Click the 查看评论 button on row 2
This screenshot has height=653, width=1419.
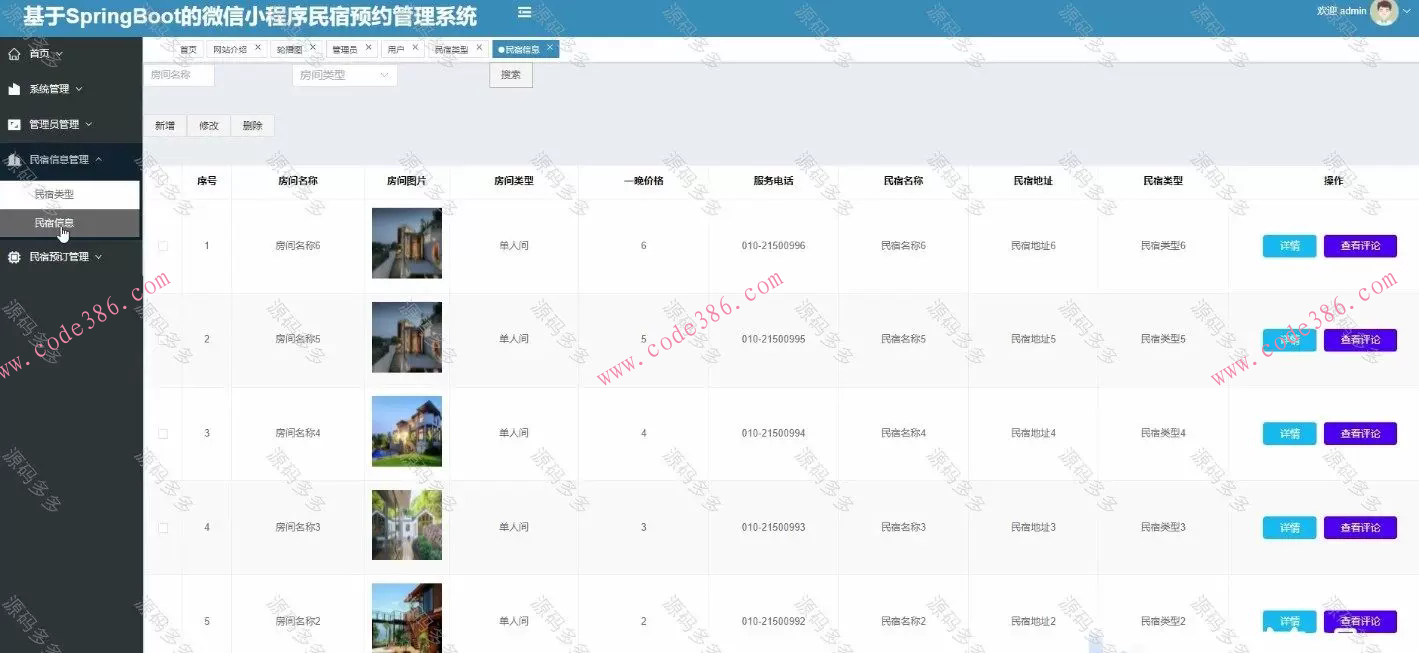(1360, 338)
